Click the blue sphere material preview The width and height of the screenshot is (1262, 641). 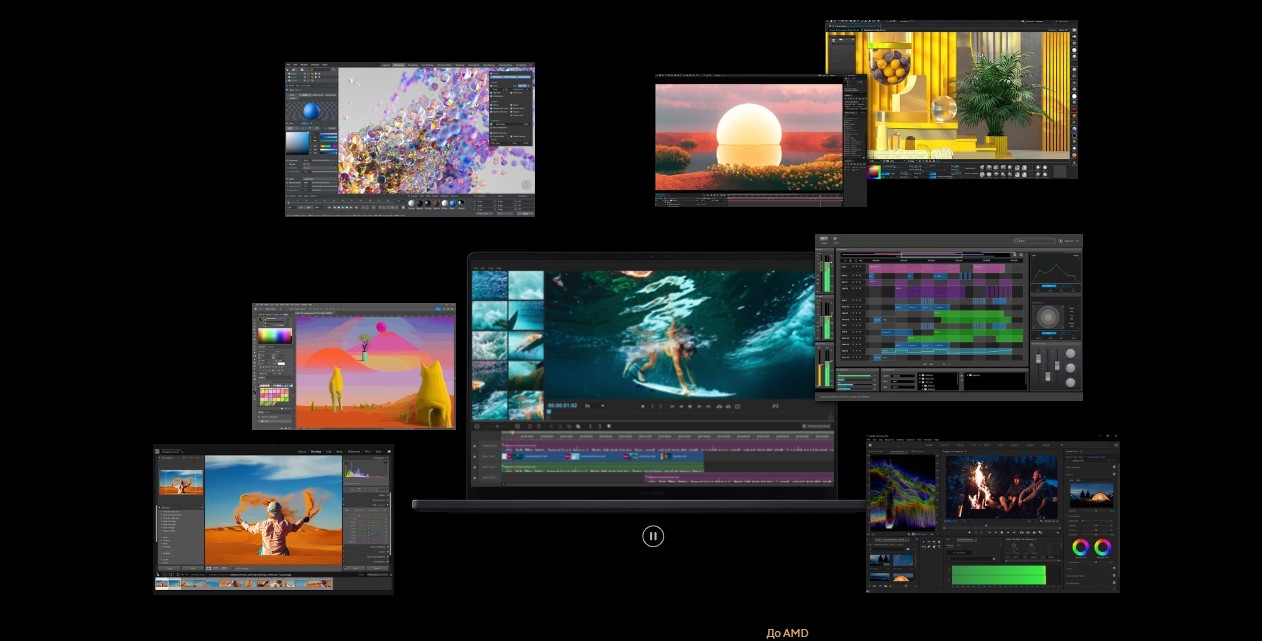[x=310, y=110]
